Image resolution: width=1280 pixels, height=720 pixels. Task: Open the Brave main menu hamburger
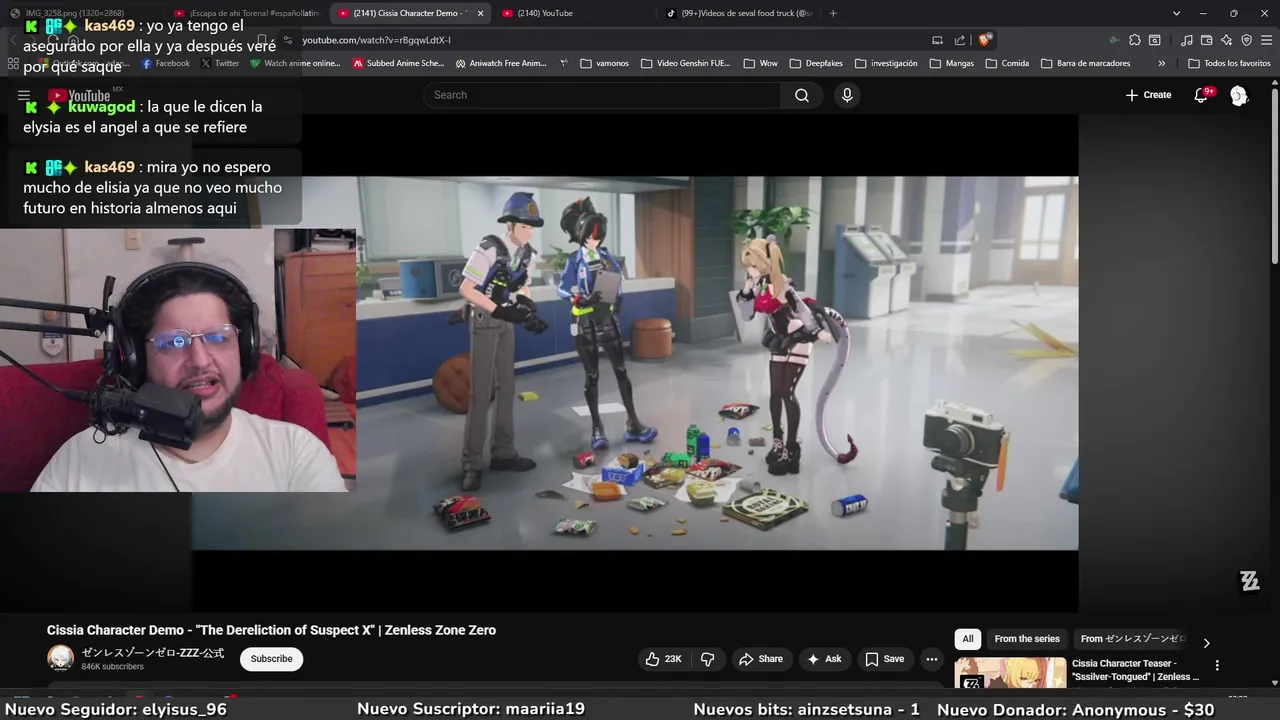click(1265, 40)
